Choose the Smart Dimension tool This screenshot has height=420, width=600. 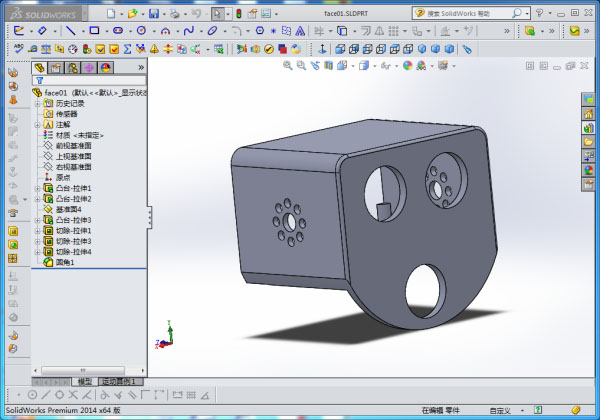pyautogui.click(x=42, y=31)
